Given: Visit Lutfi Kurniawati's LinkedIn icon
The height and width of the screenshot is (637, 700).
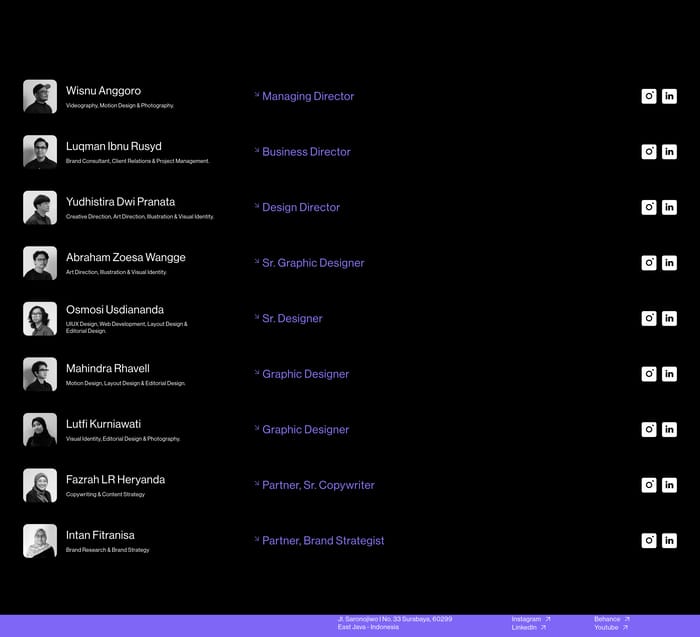Looking at the screenshot, I should tap(669, 429).
